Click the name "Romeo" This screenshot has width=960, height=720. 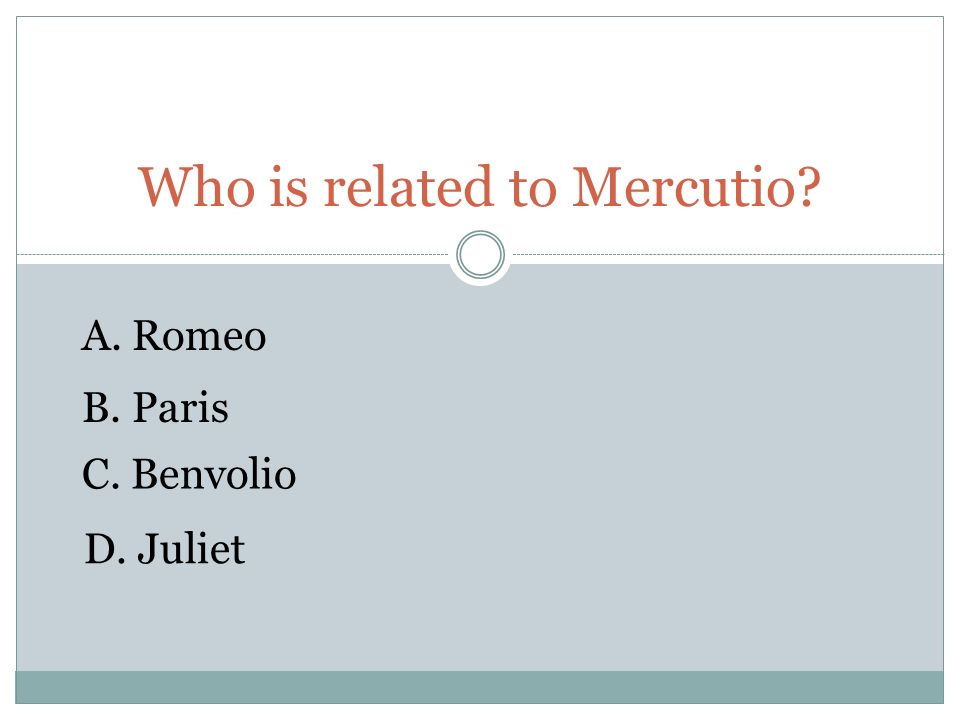pyautogui.click(x=200, y=336)
